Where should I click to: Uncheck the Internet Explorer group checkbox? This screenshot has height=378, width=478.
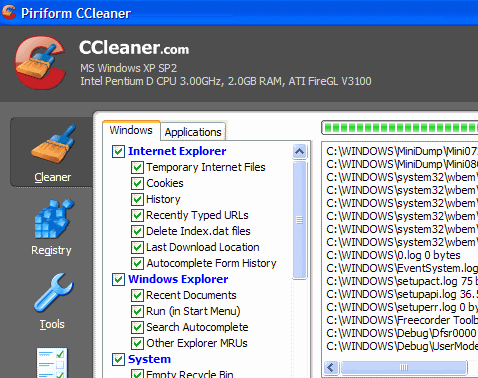118,151
